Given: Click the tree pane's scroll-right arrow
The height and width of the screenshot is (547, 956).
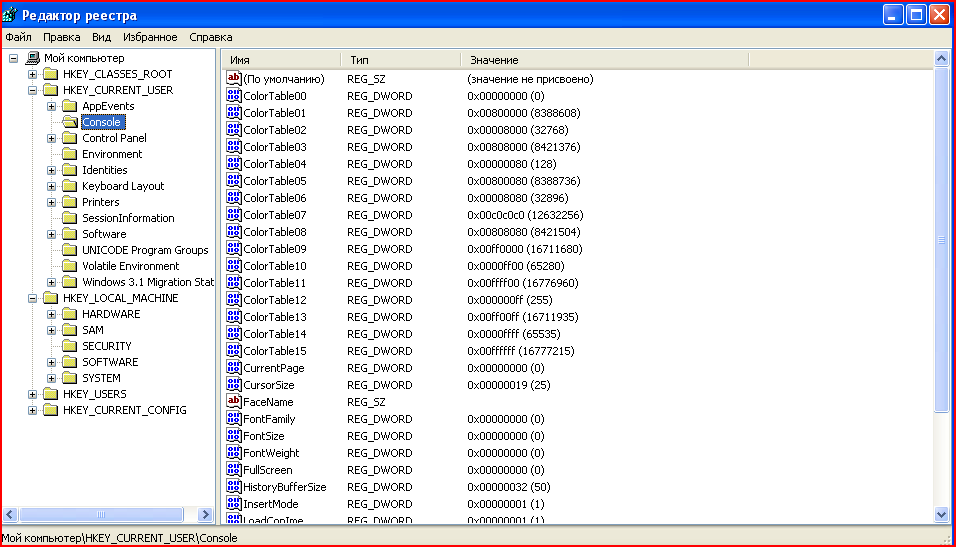Looking at the screenshot, I should tap(205, 515).
